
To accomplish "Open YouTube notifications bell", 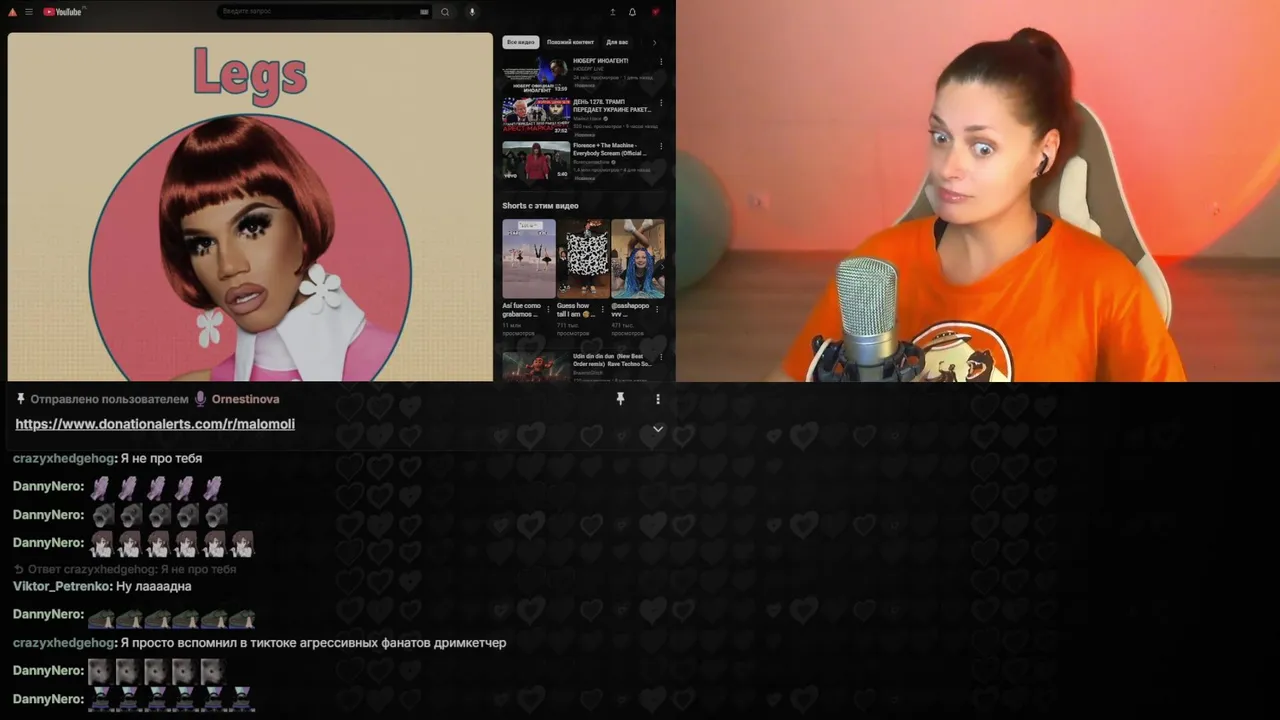I will (x=632, y=12).
